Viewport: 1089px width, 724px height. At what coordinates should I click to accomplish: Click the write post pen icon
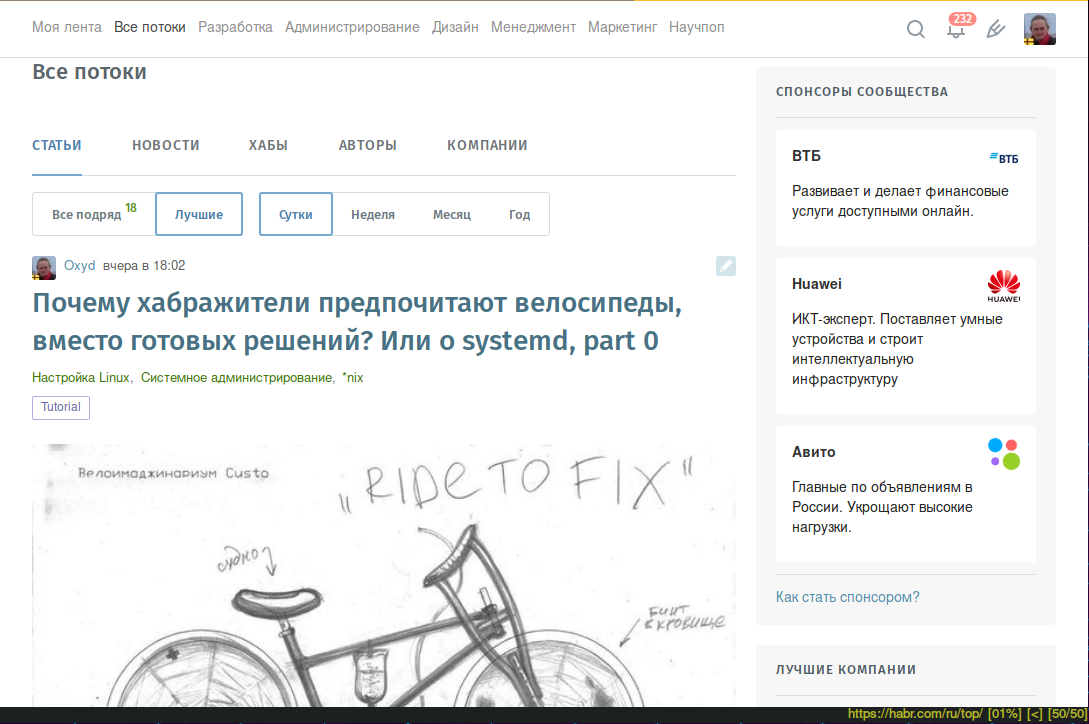(996, 29)
